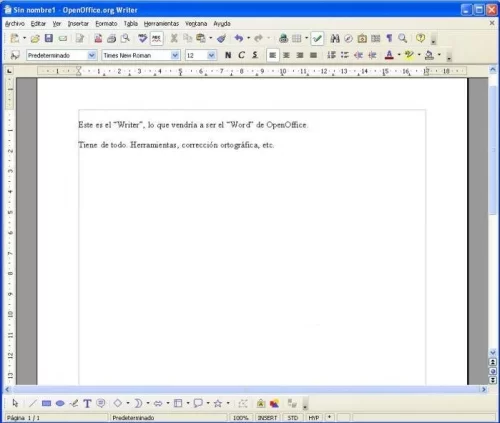Apply highlighting color marker
This screenshot has height=423, width=500.
409,55
